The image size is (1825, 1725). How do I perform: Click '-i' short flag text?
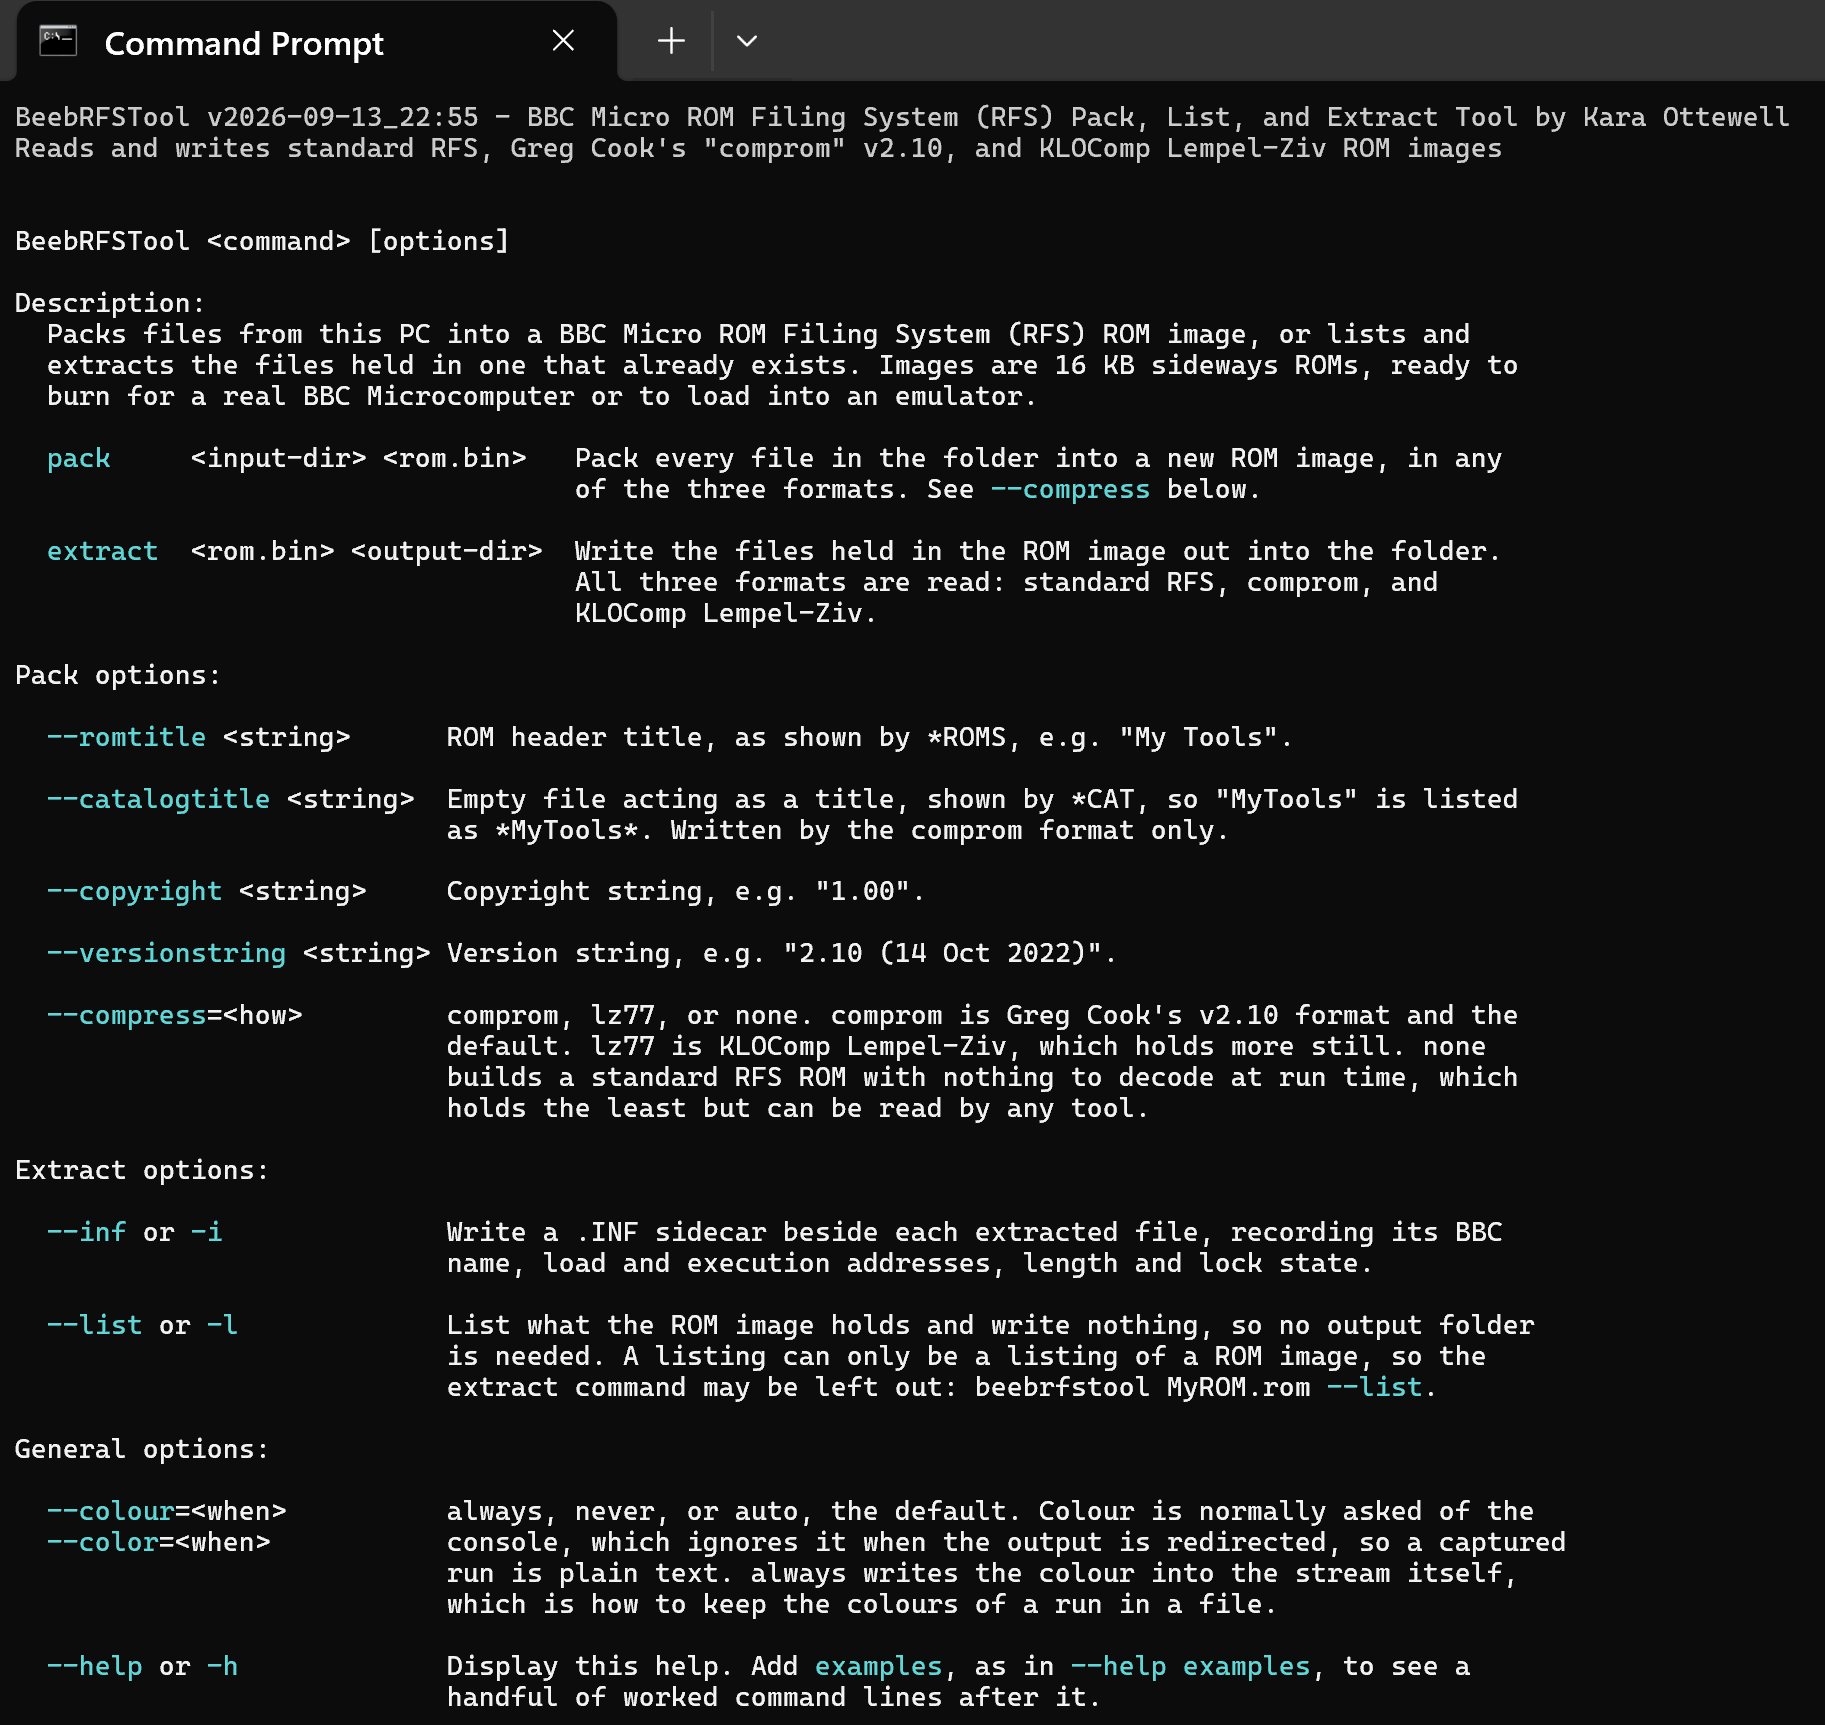(207, 1233)
